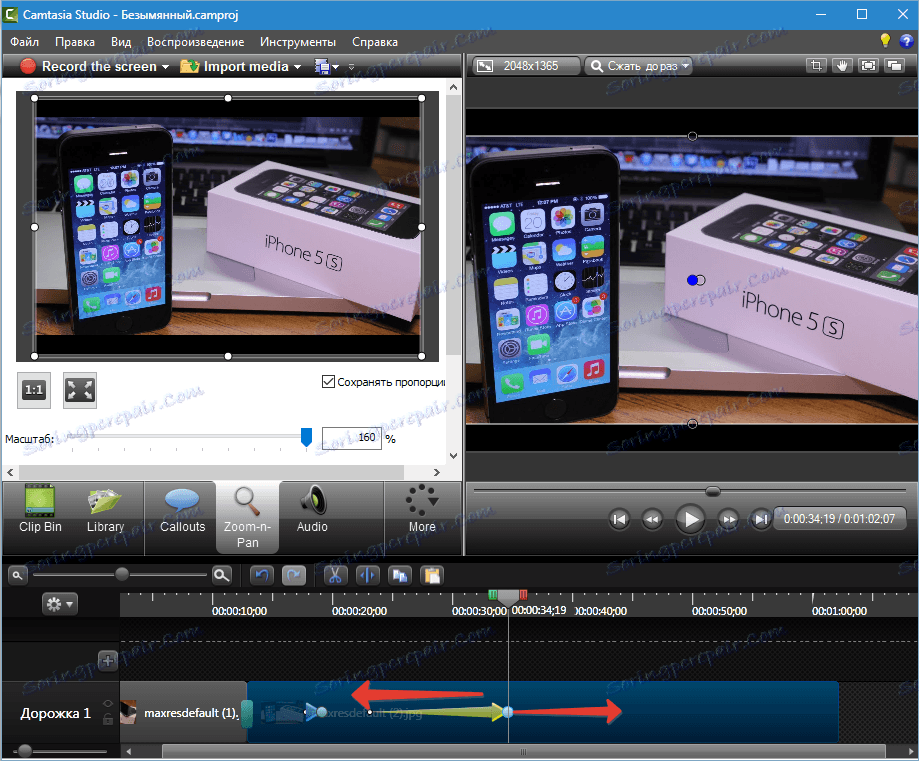This screenshot has width=919, height=761.
Task: Zoom out timeline magnifier icon
Action: point(18,575)
